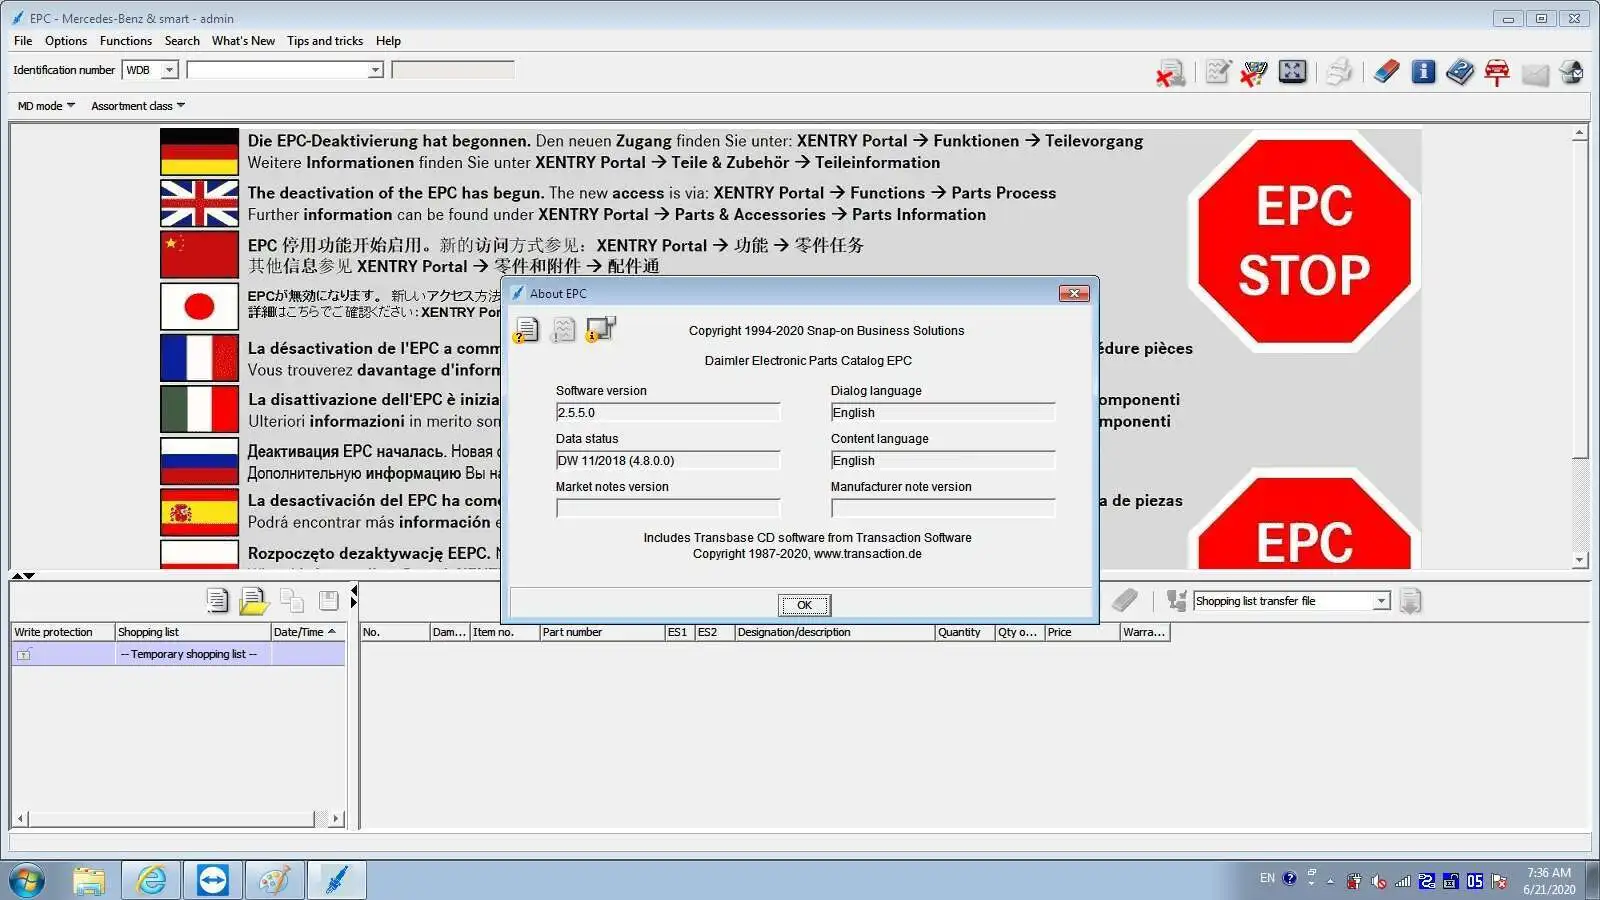Screen dimensions: 1600x900
Task: Click the second gray document icon in About EPC
Action: (x=564, y=330)
